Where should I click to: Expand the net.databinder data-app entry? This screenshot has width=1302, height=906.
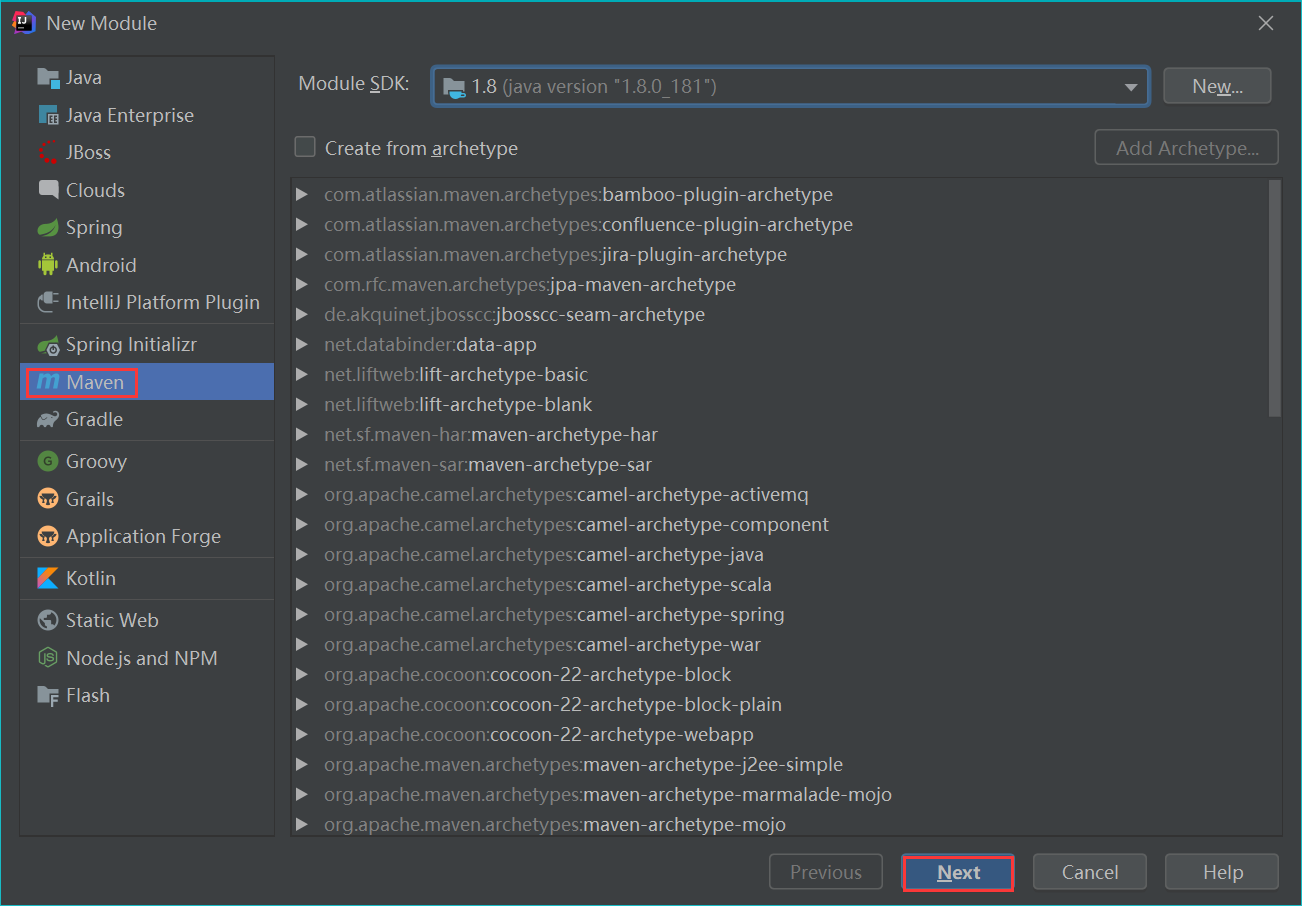302,345
